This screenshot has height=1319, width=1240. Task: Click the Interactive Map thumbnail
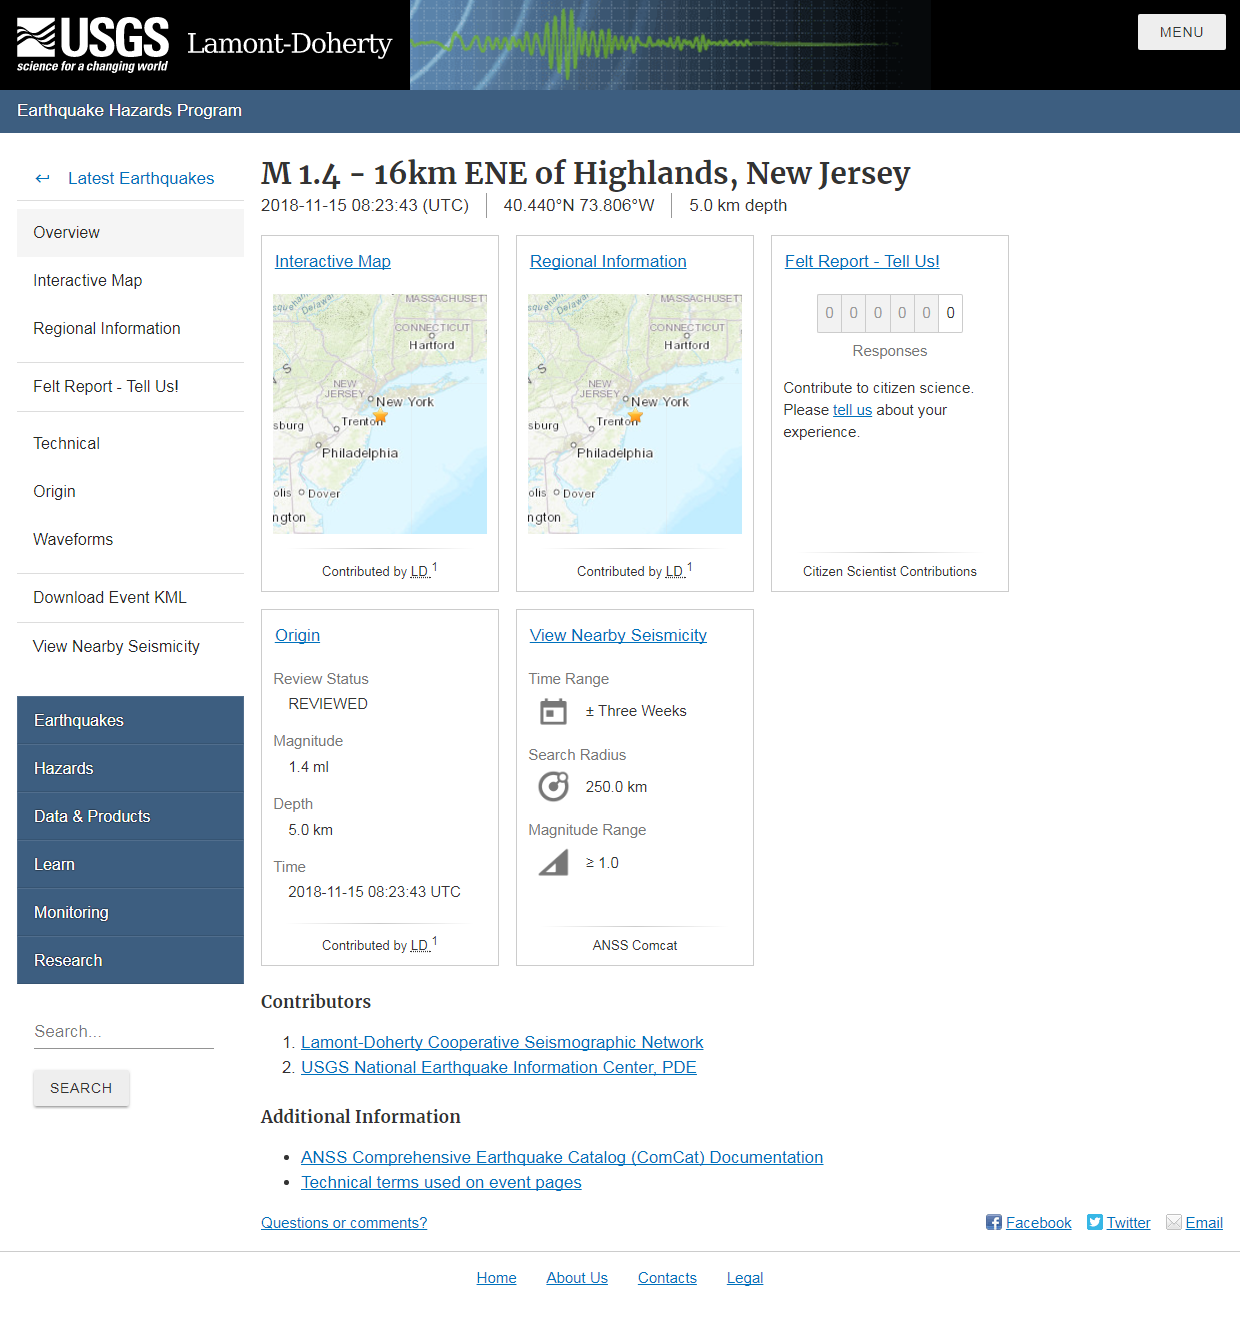pyautogui.click(x=379, y=413)
